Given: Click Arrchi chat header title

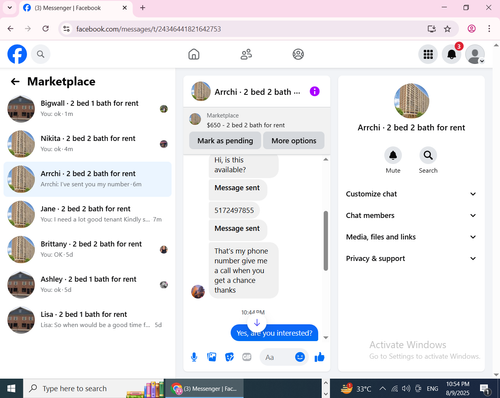Looking at the screenshot, I should pyautogui.click(x=257, y=92).
